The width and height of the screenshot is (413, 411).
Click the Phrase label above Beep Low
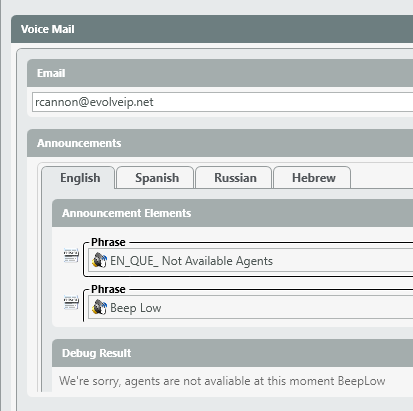108,289
